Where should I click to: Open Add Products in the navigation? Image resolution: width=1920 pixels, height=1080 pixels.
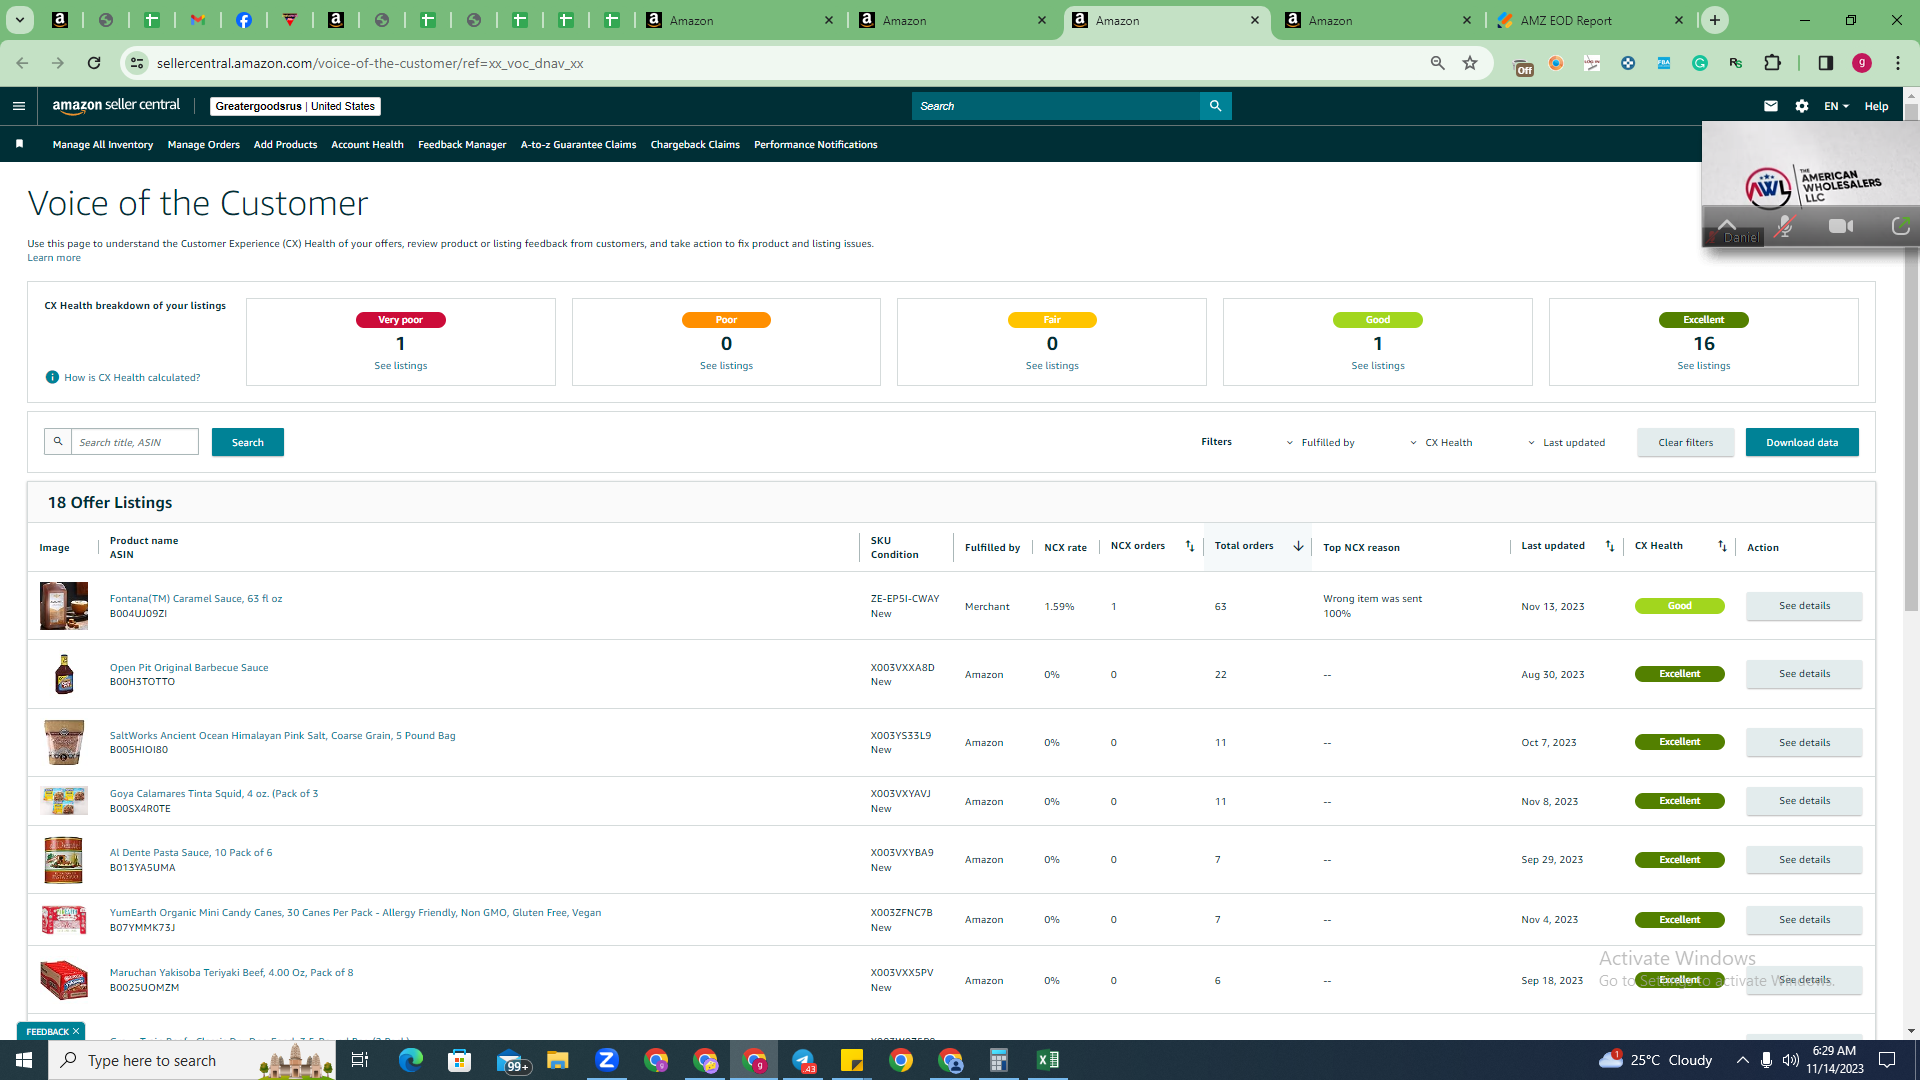pos(285,144)
